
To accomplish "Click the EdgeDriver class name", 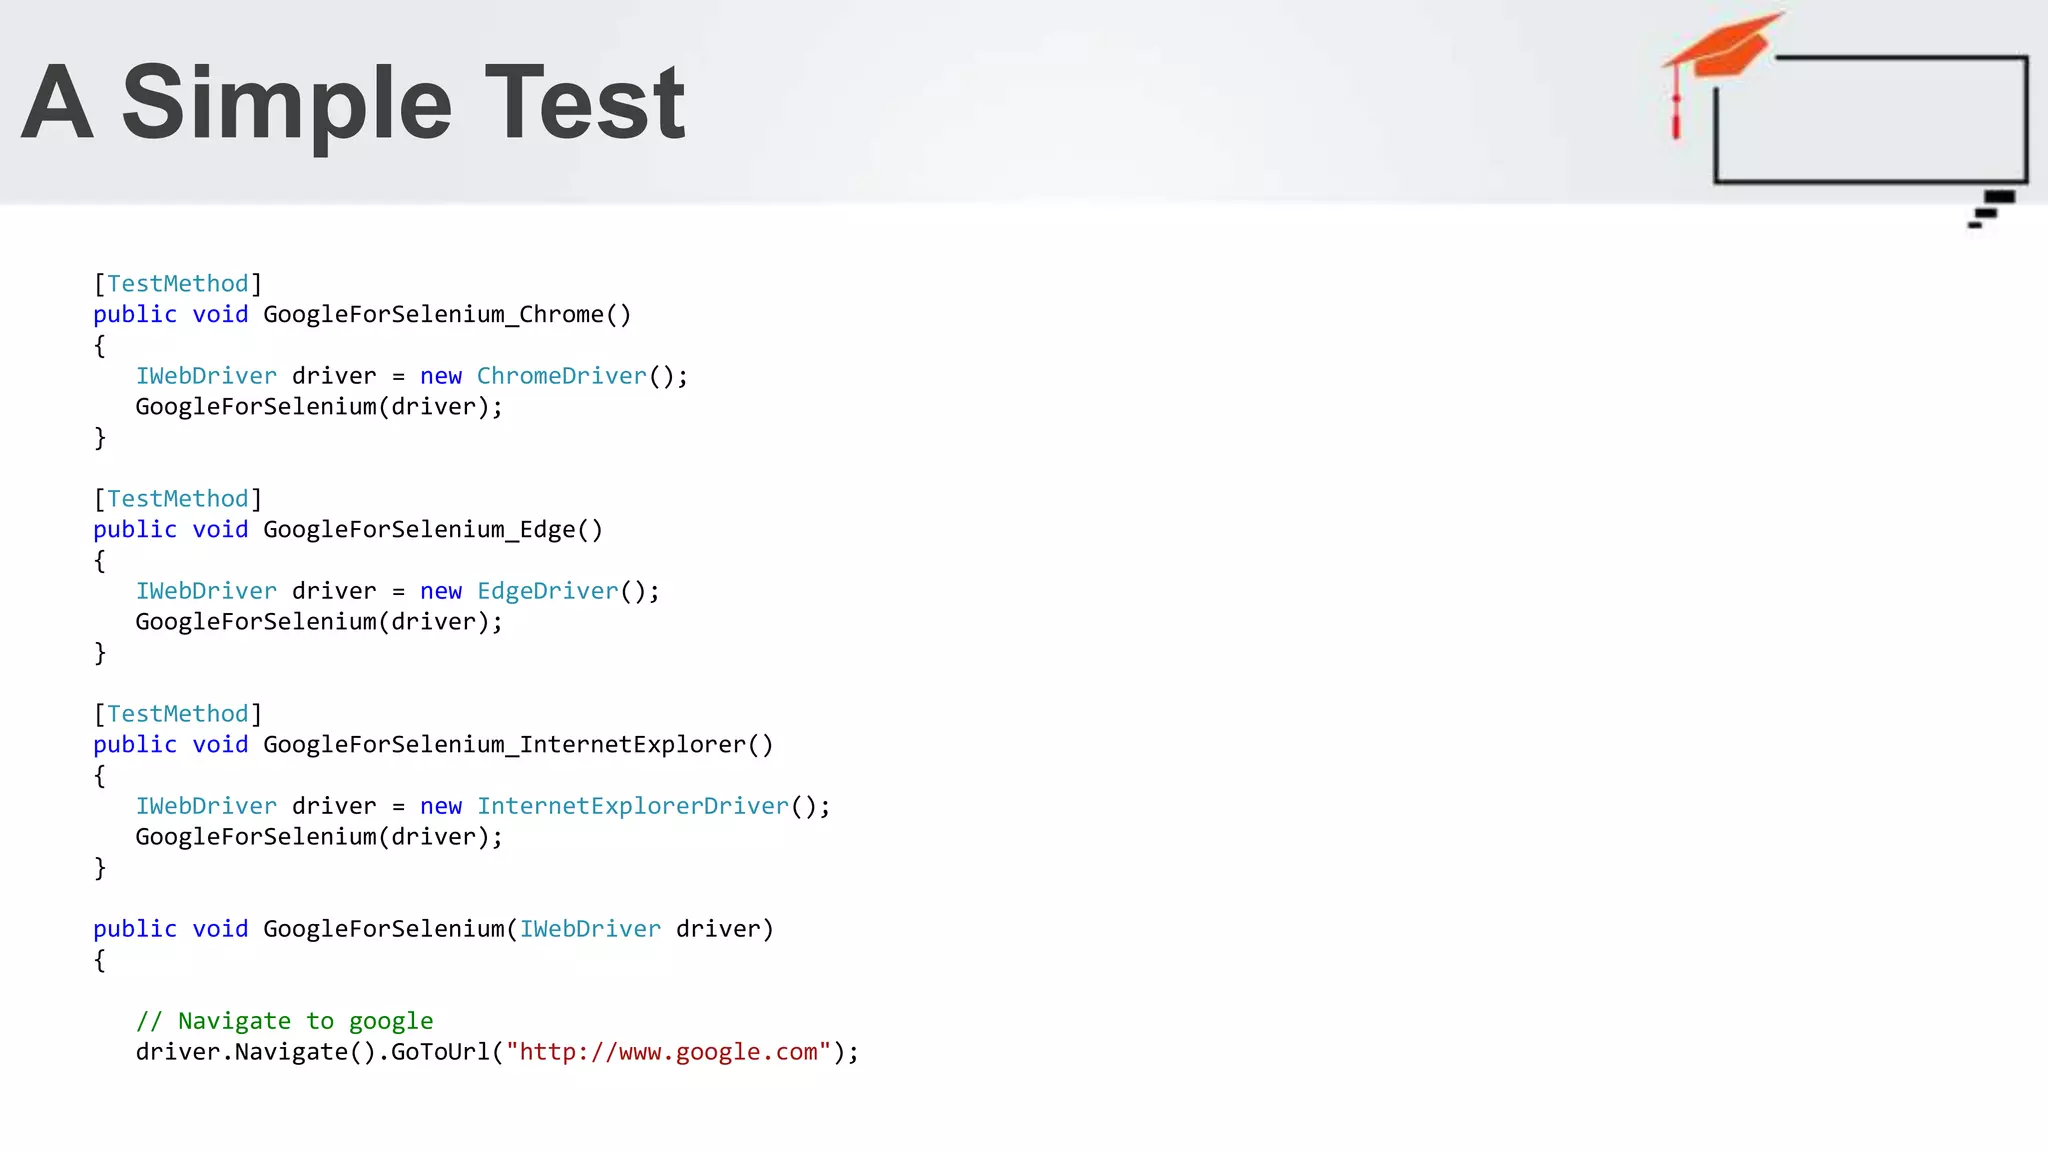I will click(547, 591).
